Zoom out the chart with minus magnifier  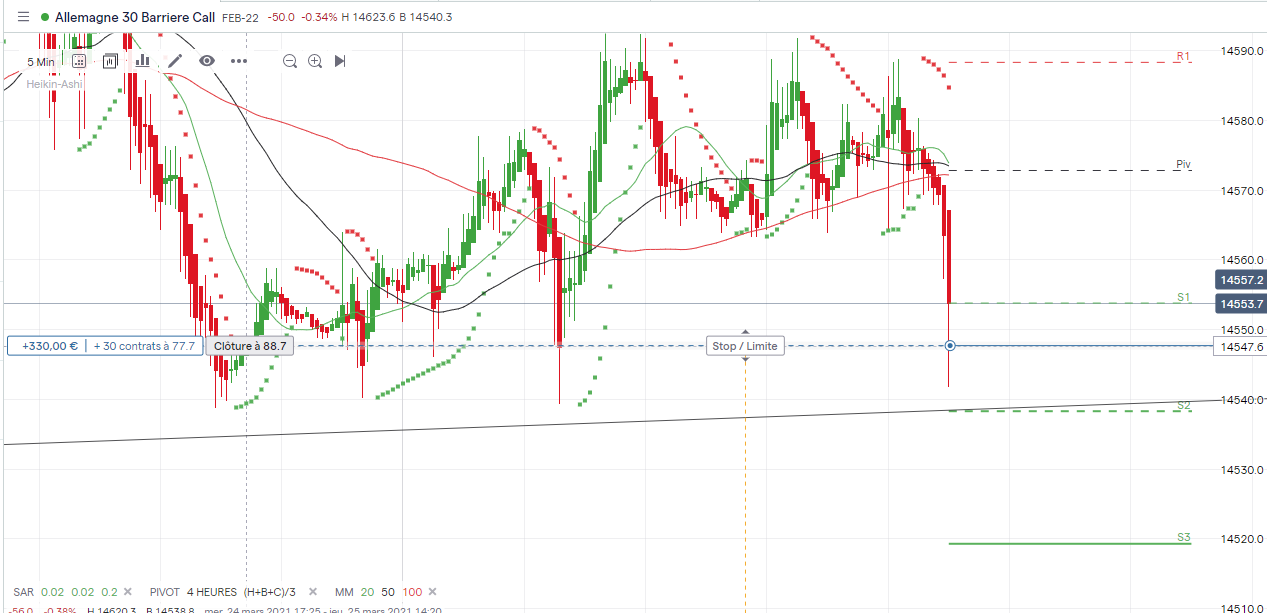(290, 61)
